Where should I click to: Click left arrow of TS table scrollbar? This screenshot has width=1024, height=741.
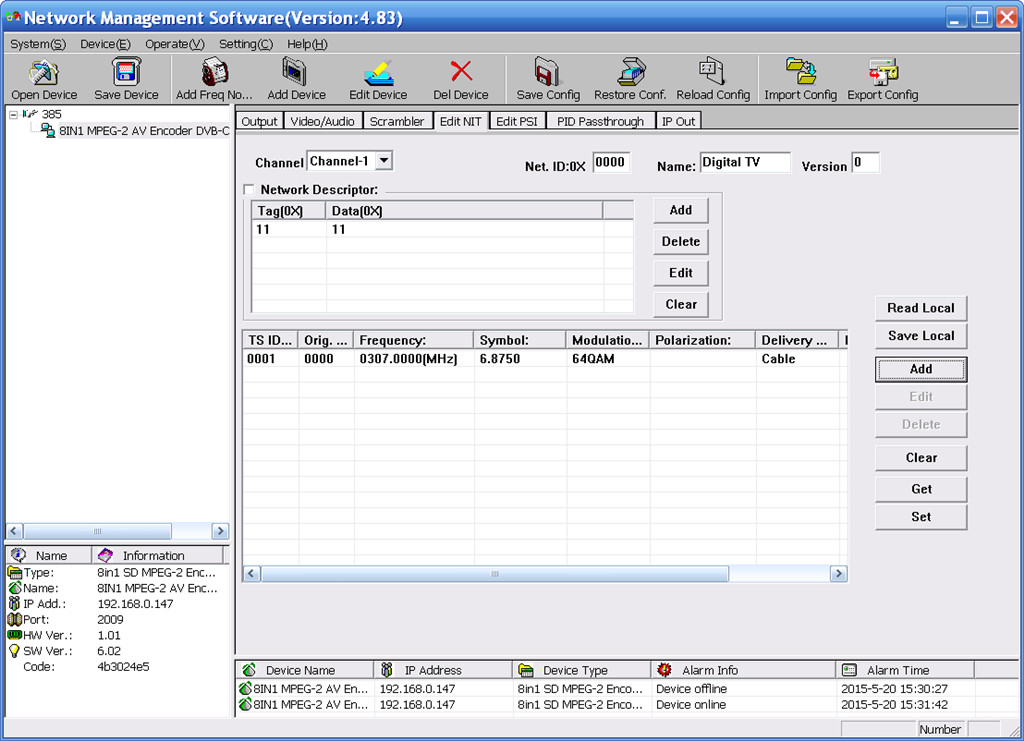pos(251,574)
